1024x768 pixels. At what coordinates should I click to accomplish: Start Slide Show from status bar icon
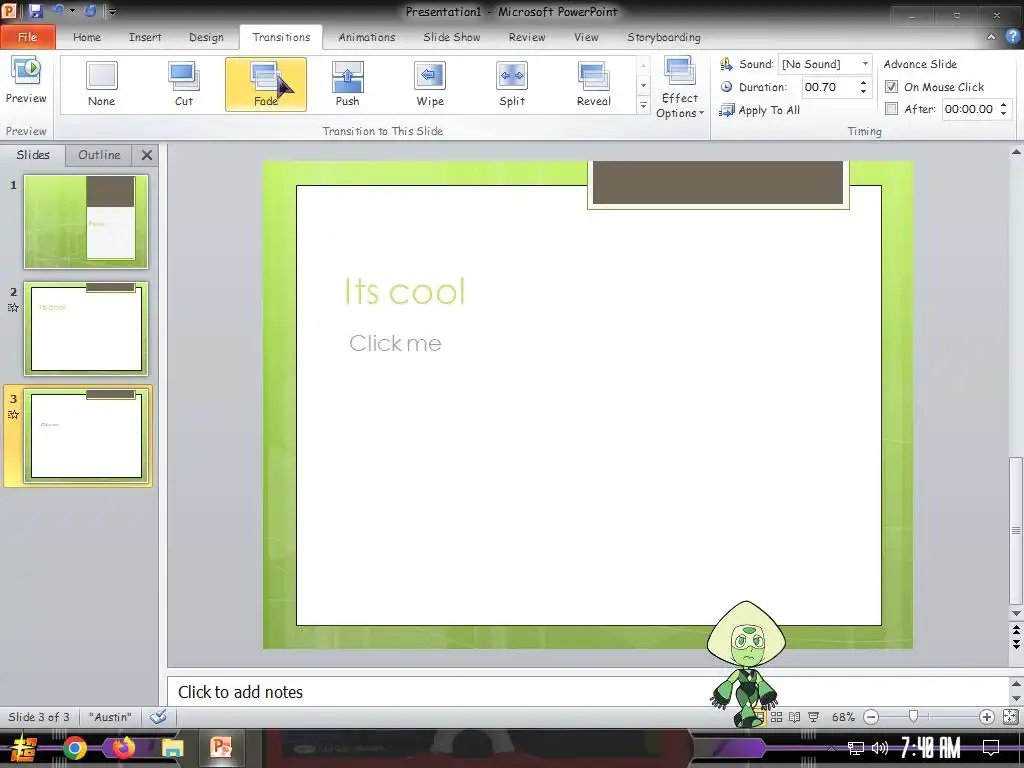click(814, 717)
